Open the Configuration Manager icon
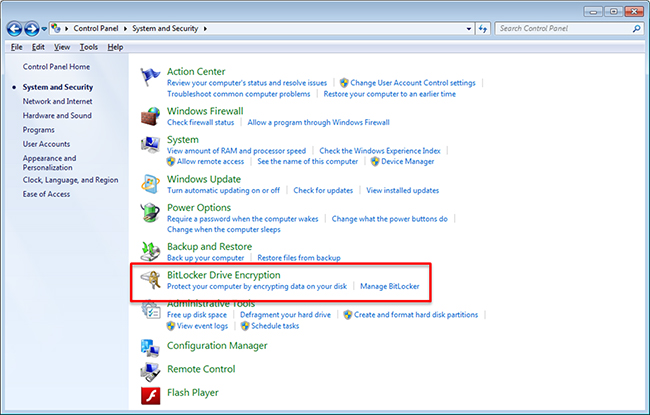This screenshot has width=650, height=415. coord(150,348)
